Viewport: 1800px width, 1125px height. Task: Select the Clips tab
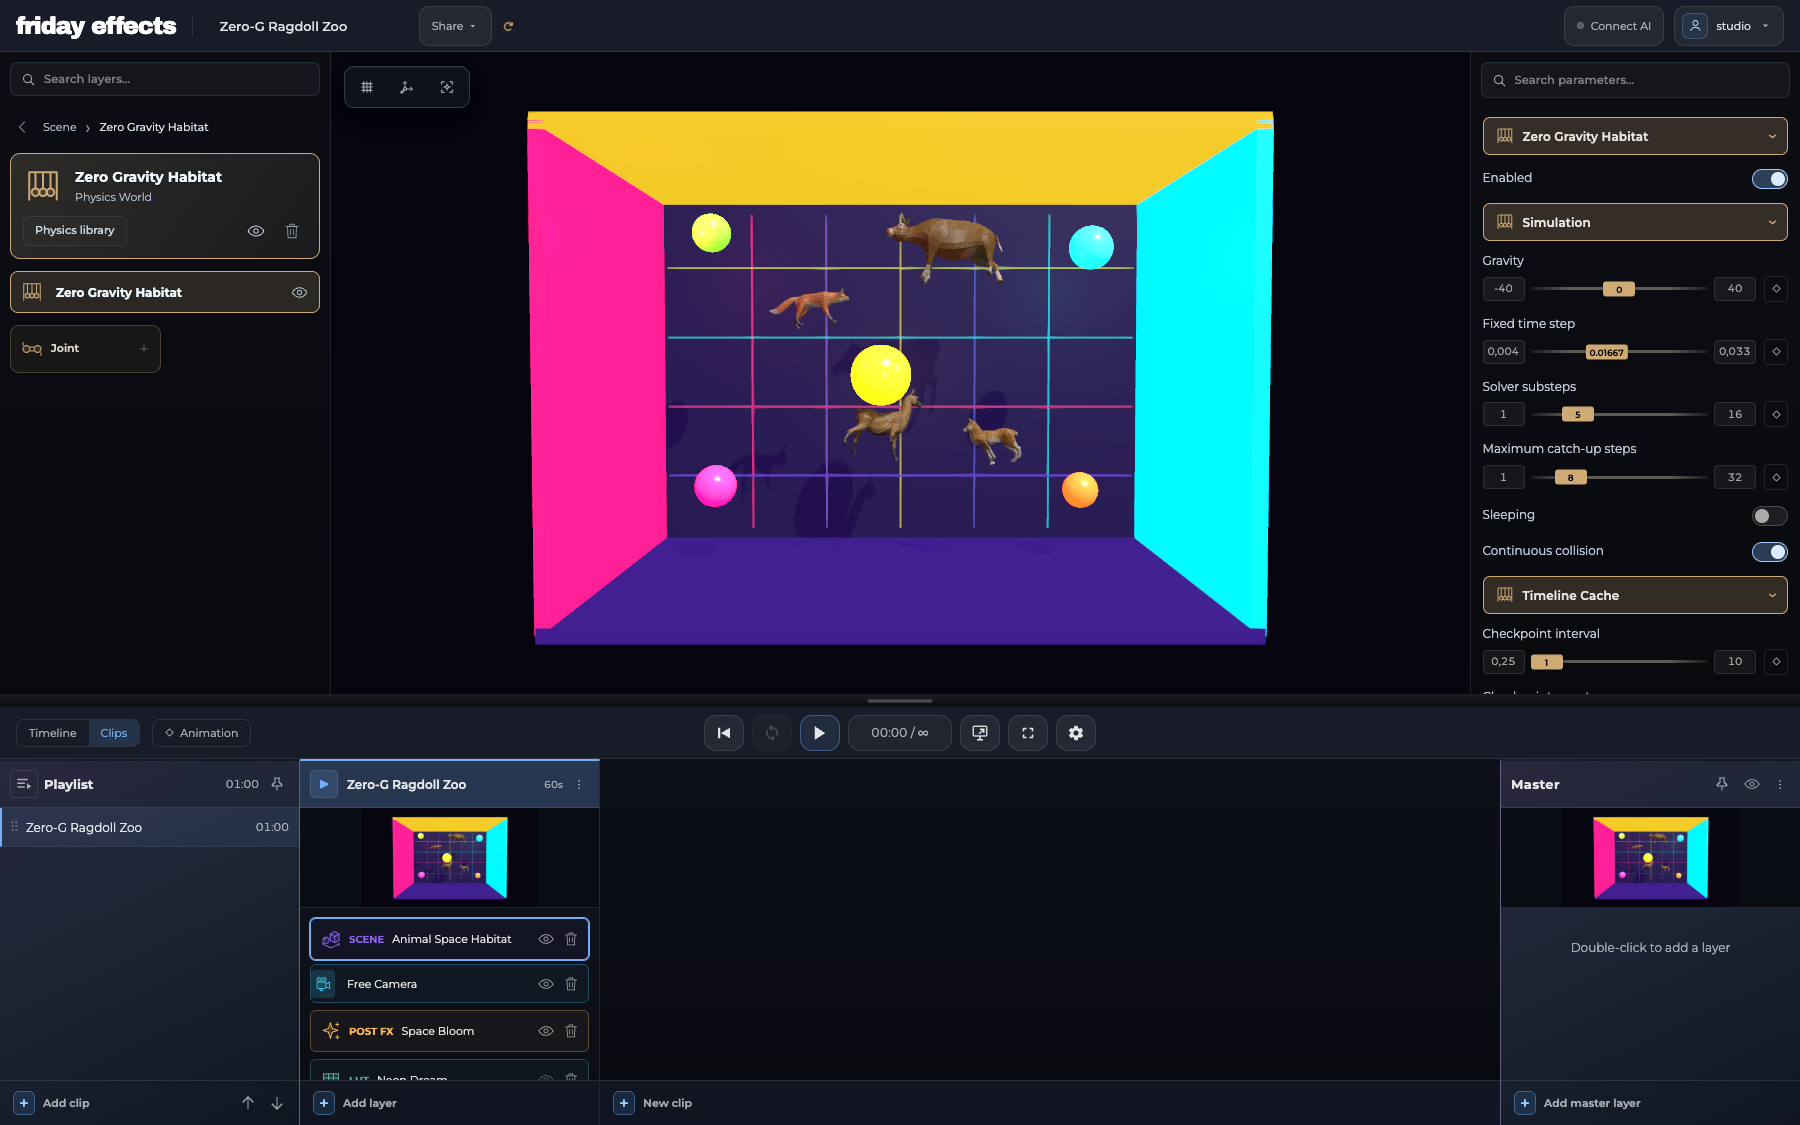click(x=114, y=733)
